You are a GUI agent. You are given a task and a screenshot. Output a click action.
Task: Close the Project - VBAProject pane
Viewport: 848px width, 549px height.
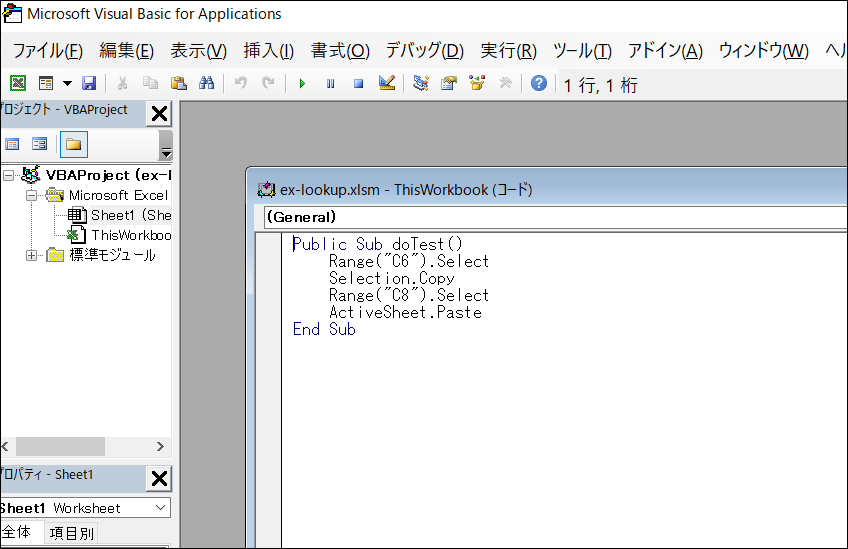point(159,114)
